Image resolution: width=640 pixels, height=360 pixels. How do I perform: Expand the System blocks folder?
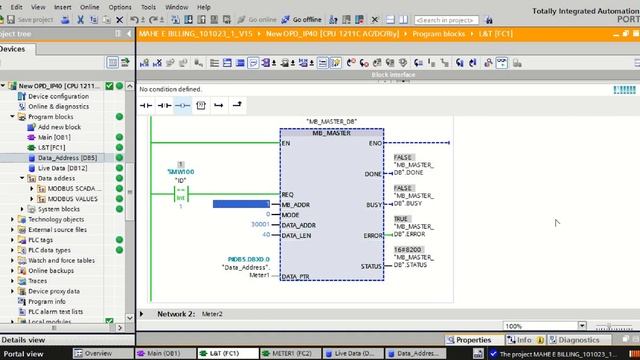point(22,209)
